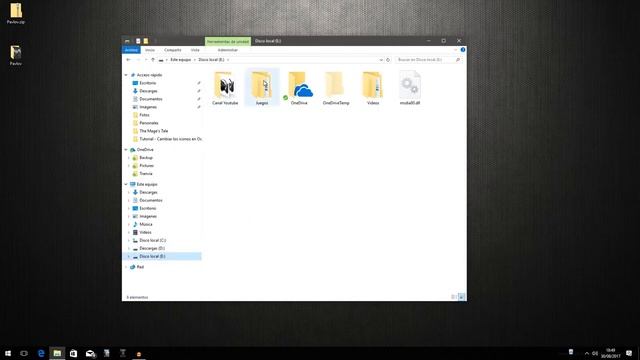Expand the Red tree node
This screenshot has width=640, height=360.
pyautogui.click(x=126, y=267)
